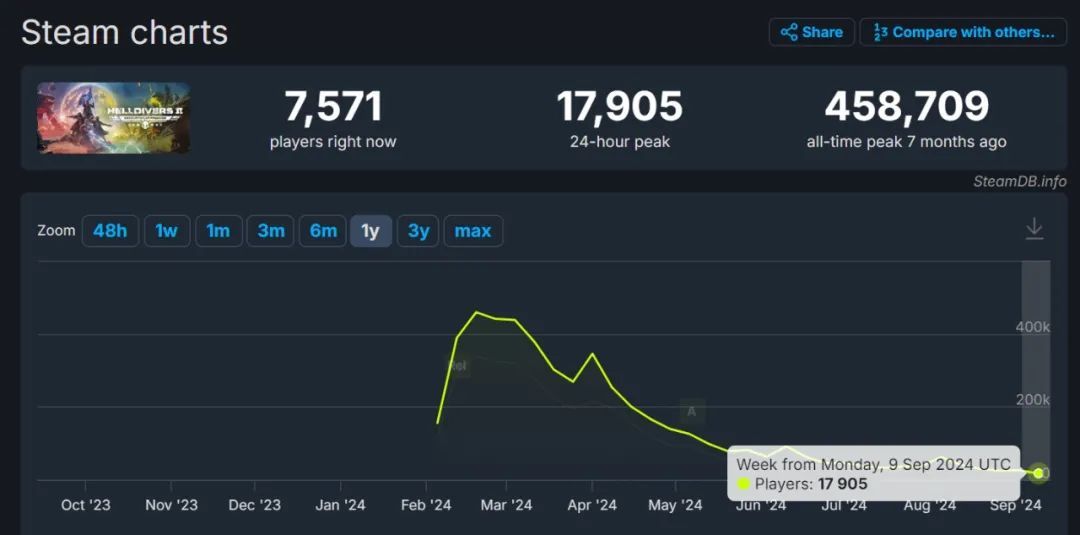Open Compare with others option
This screenshot has width=1080, height=535.
click(x=963, y=32)
